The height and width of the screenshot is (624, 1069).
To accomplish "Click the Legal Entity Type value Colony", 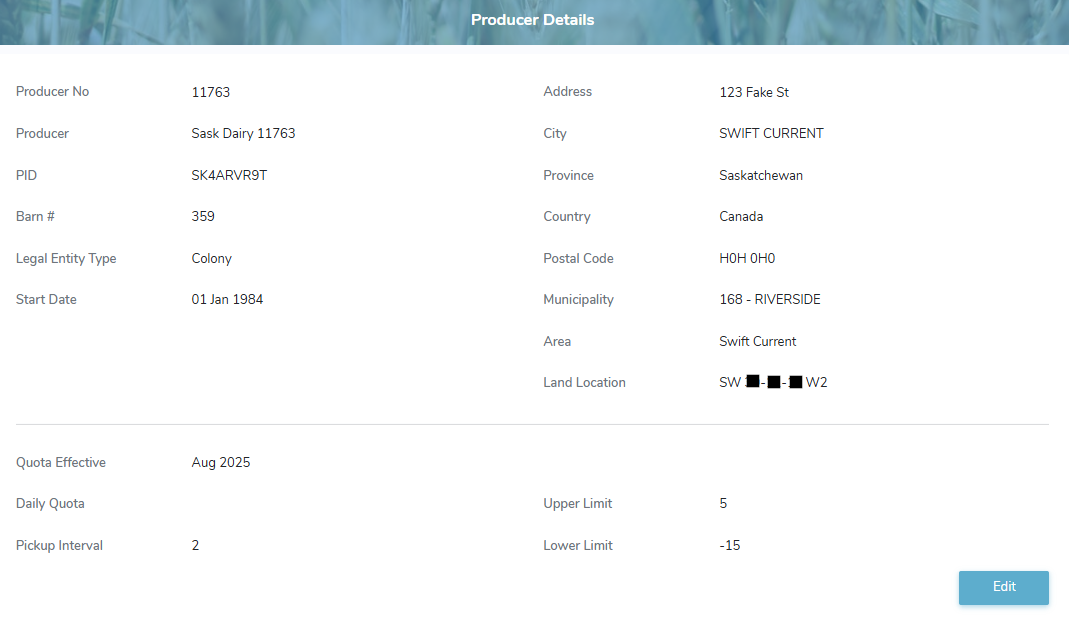I will 211,258.
